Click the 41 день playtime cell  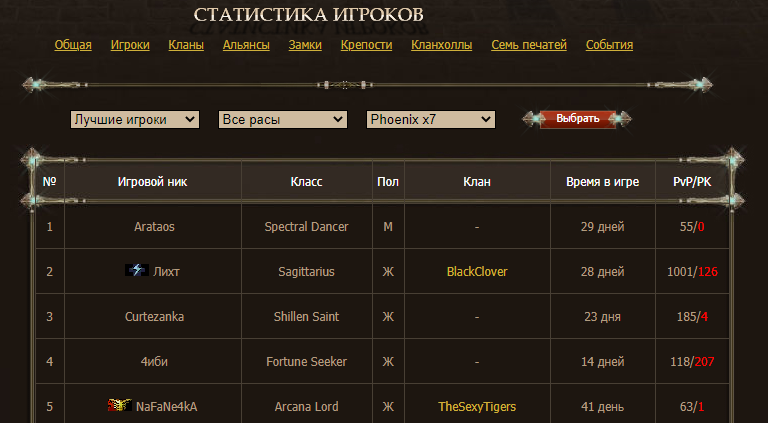coord(602,407)
